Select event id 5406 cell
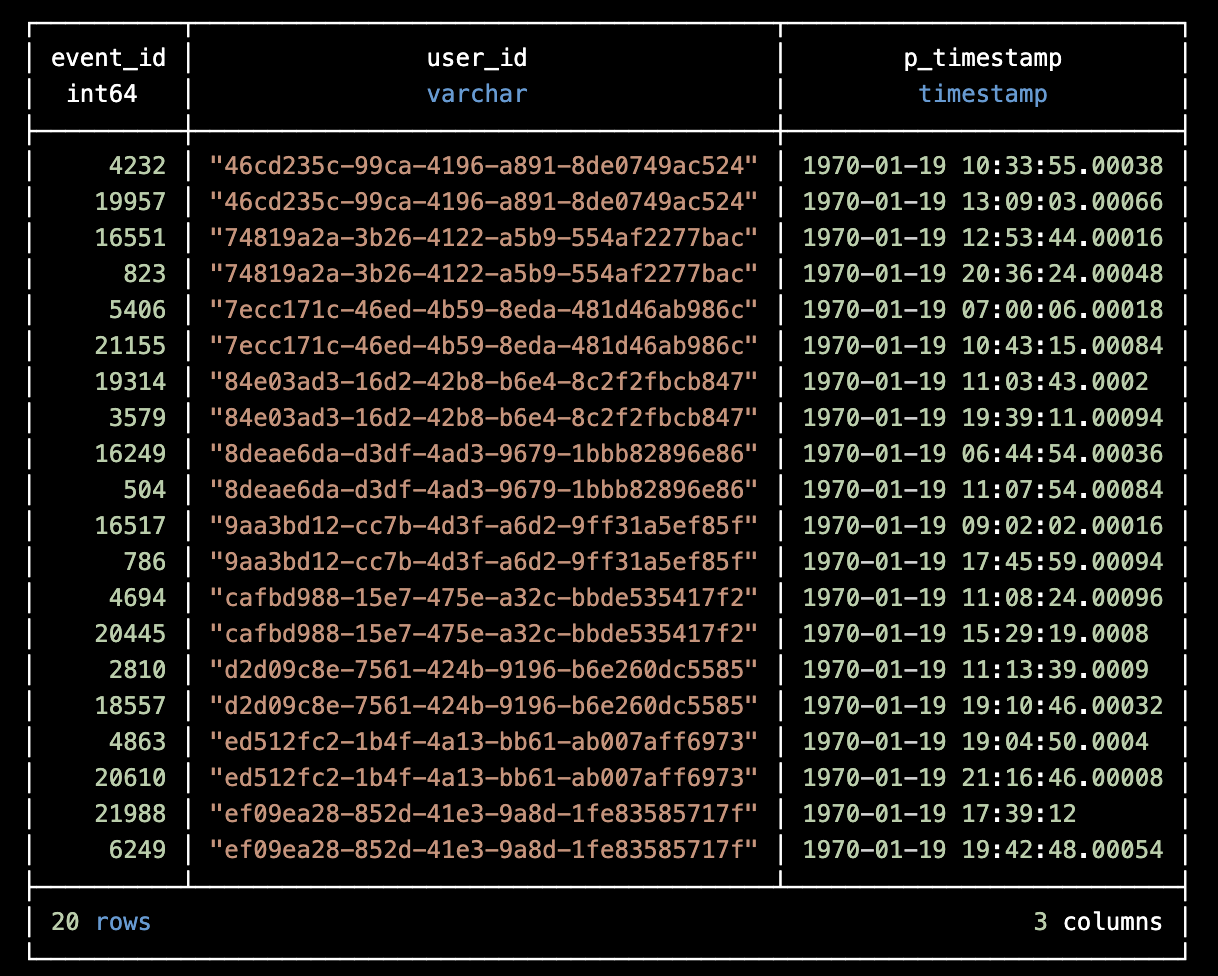1218x976 pixels. (138, 310)
